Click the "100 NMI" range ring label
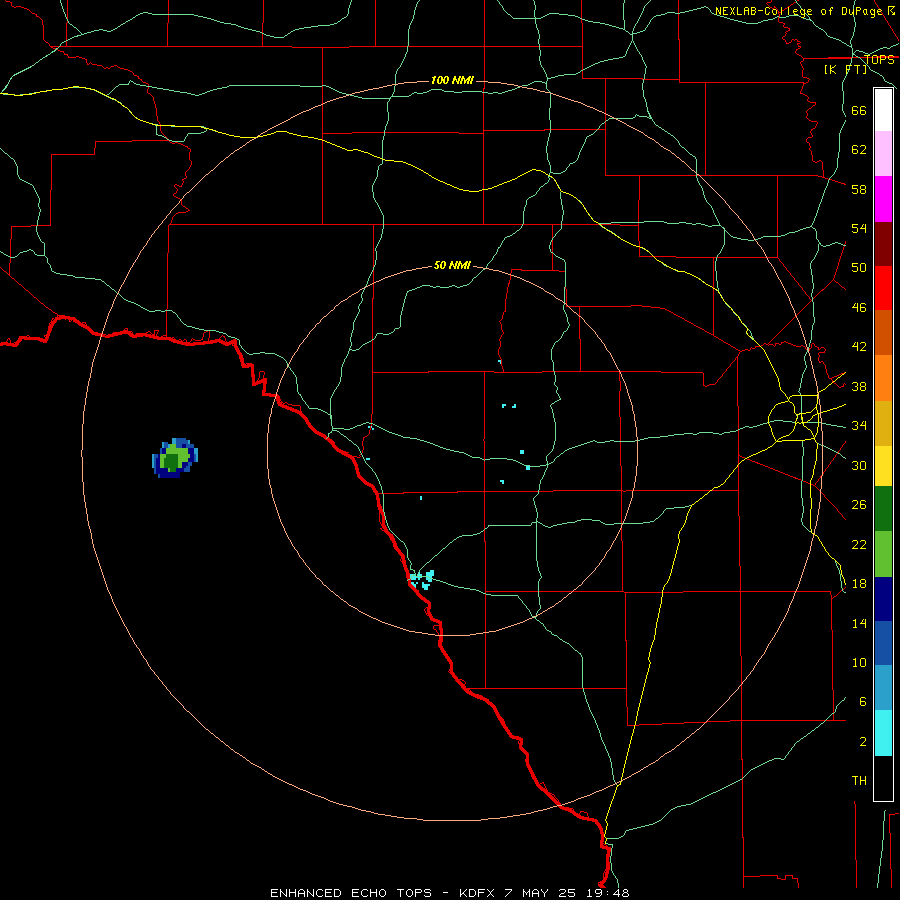The image size is (900, 900). [452, 80]
